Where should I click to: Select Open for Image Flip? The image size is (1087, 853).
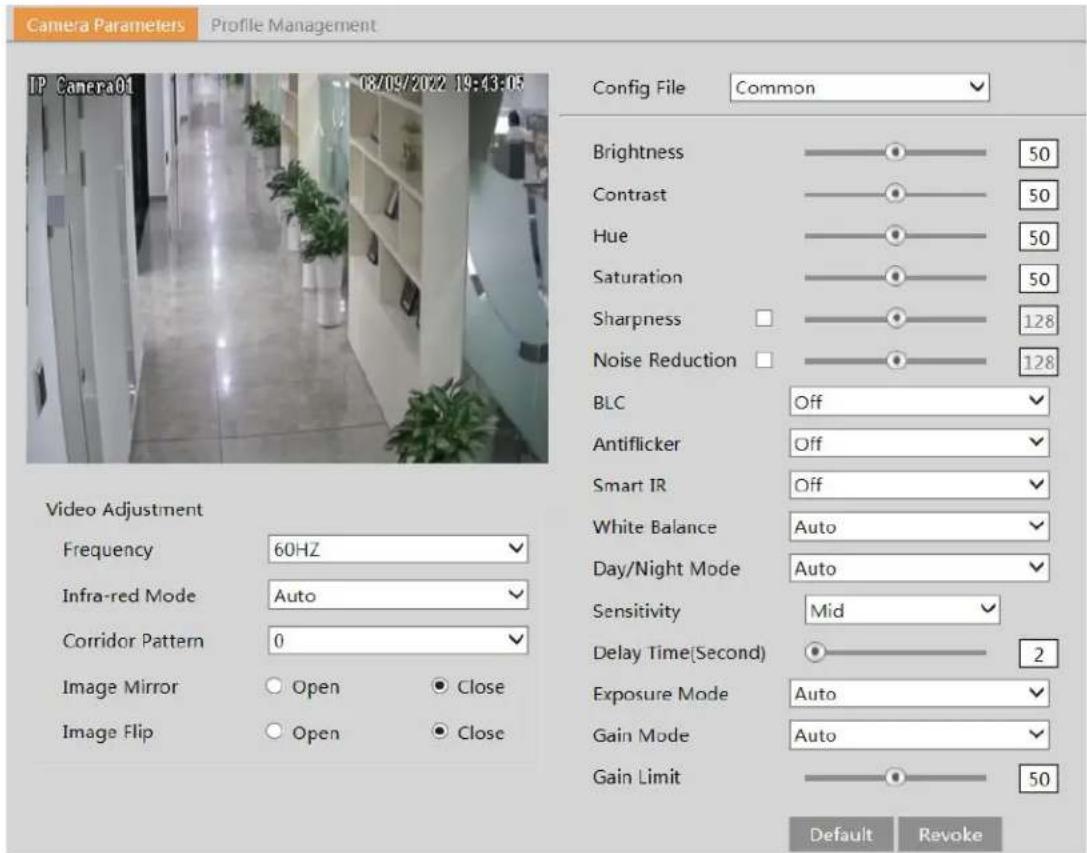[274, 732]
